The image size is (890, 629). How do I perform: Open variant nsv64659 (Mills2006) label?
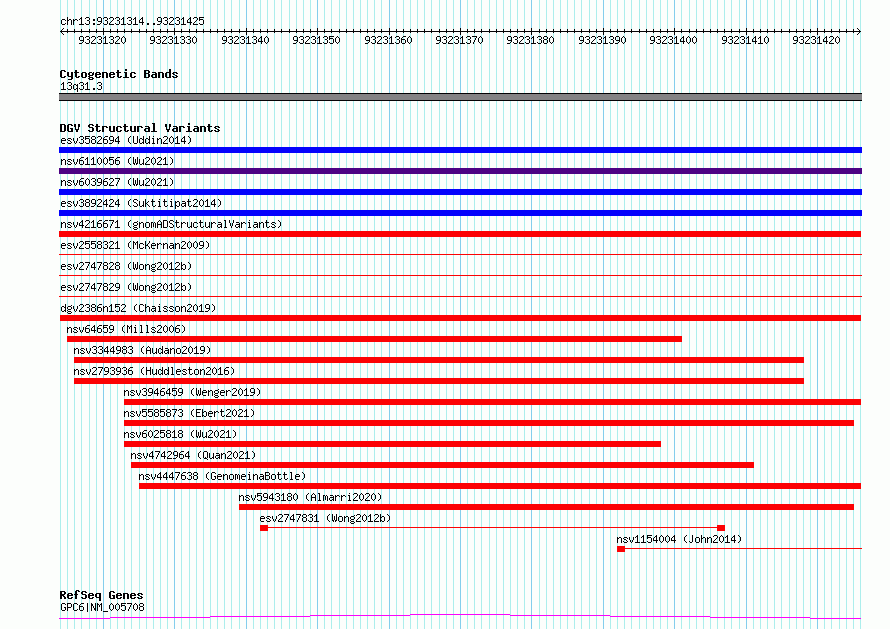(x=126, y=329)
